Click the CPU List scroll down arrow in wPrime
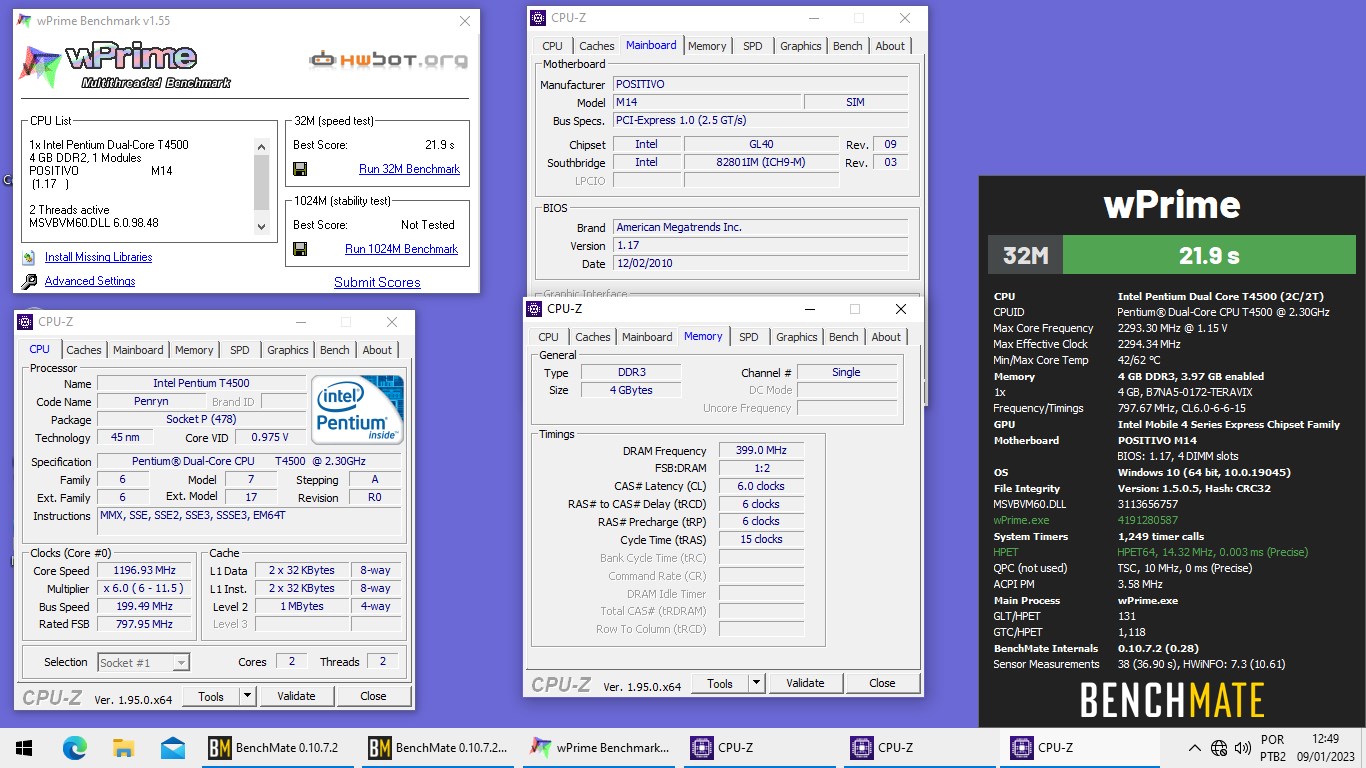 click(x=262, y=227)
